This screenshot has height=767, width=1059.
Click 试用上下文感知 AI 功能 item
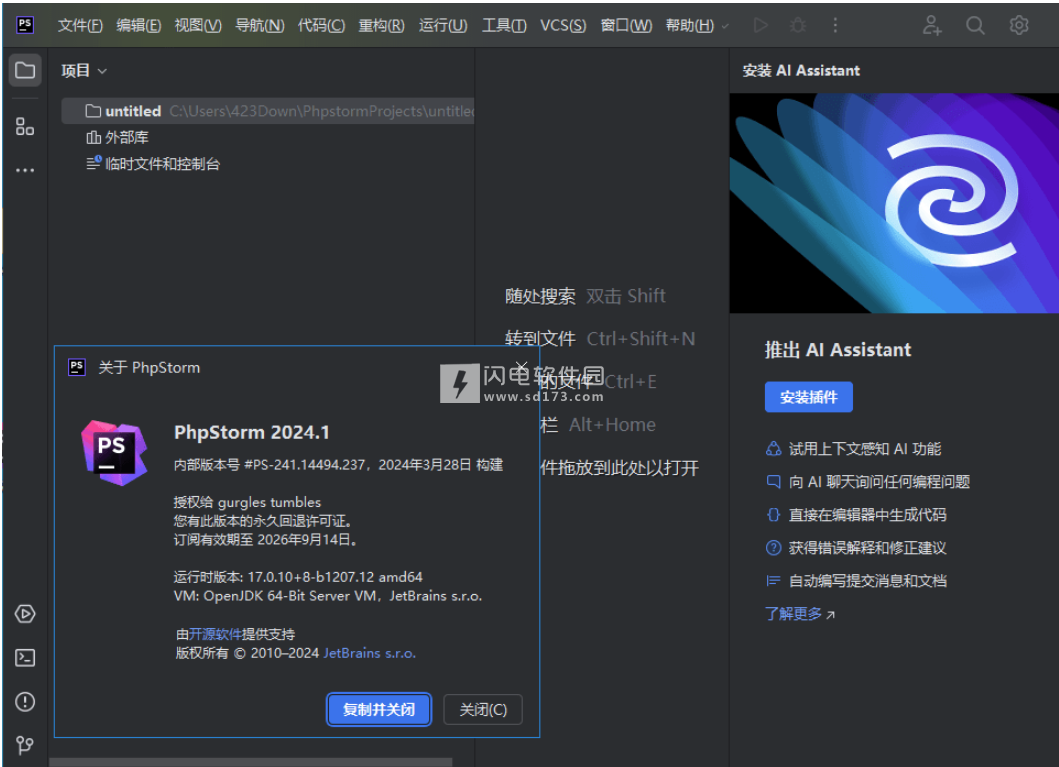point(854,448)
